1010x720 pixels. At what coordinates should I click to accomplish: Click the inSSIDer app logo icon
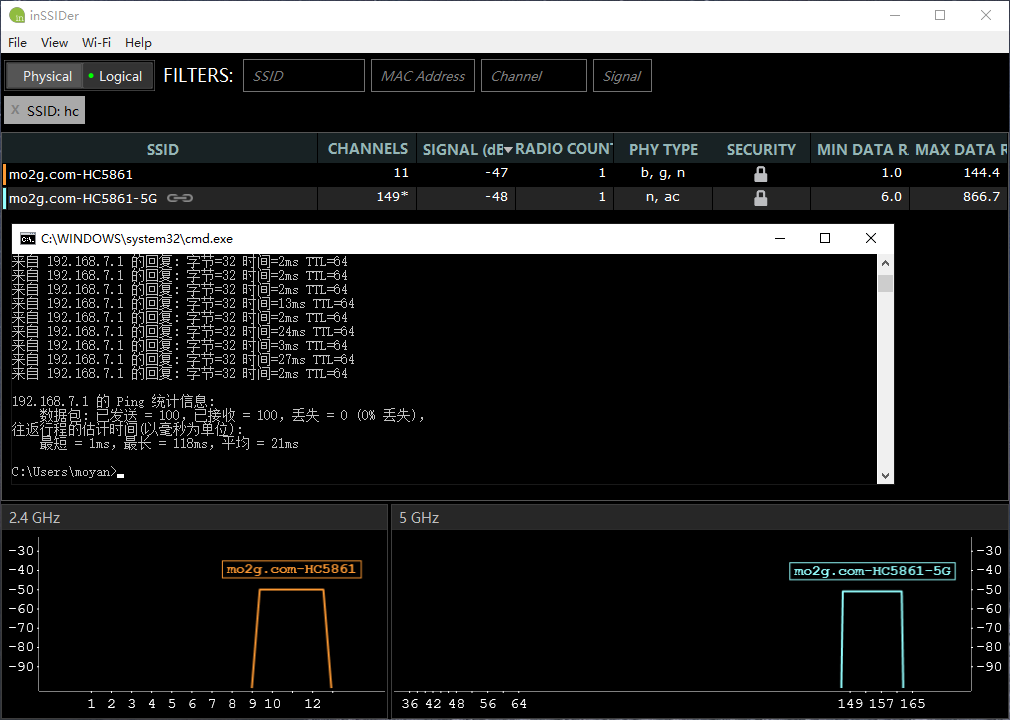[17, 15]
